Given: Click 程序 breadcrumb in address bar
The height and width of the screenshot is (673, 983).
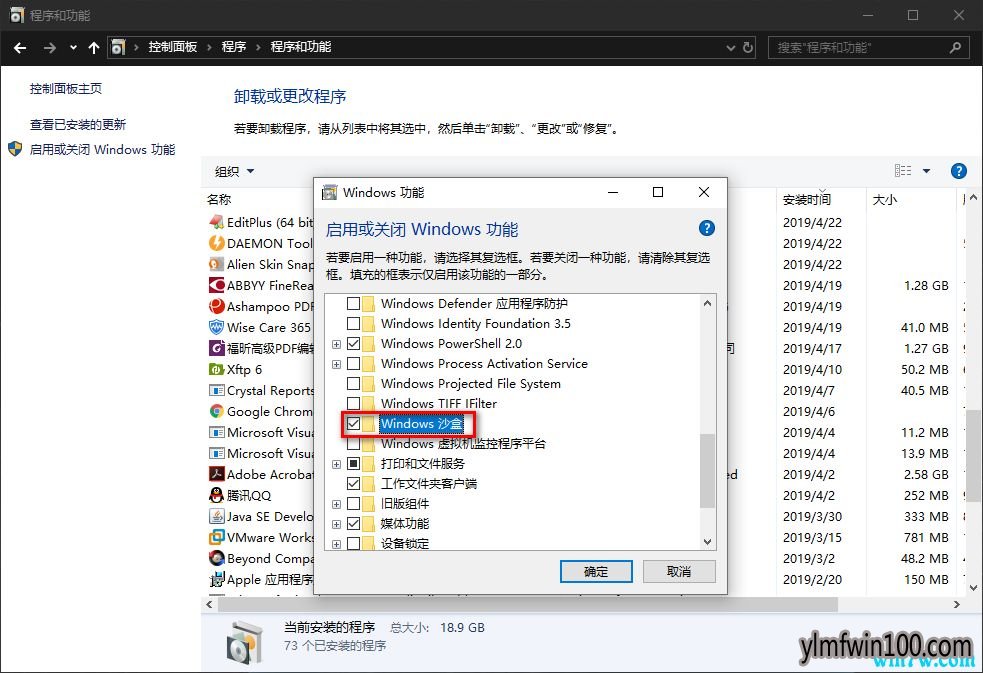Looking at the screenshot, I should (x=234, y=47).
